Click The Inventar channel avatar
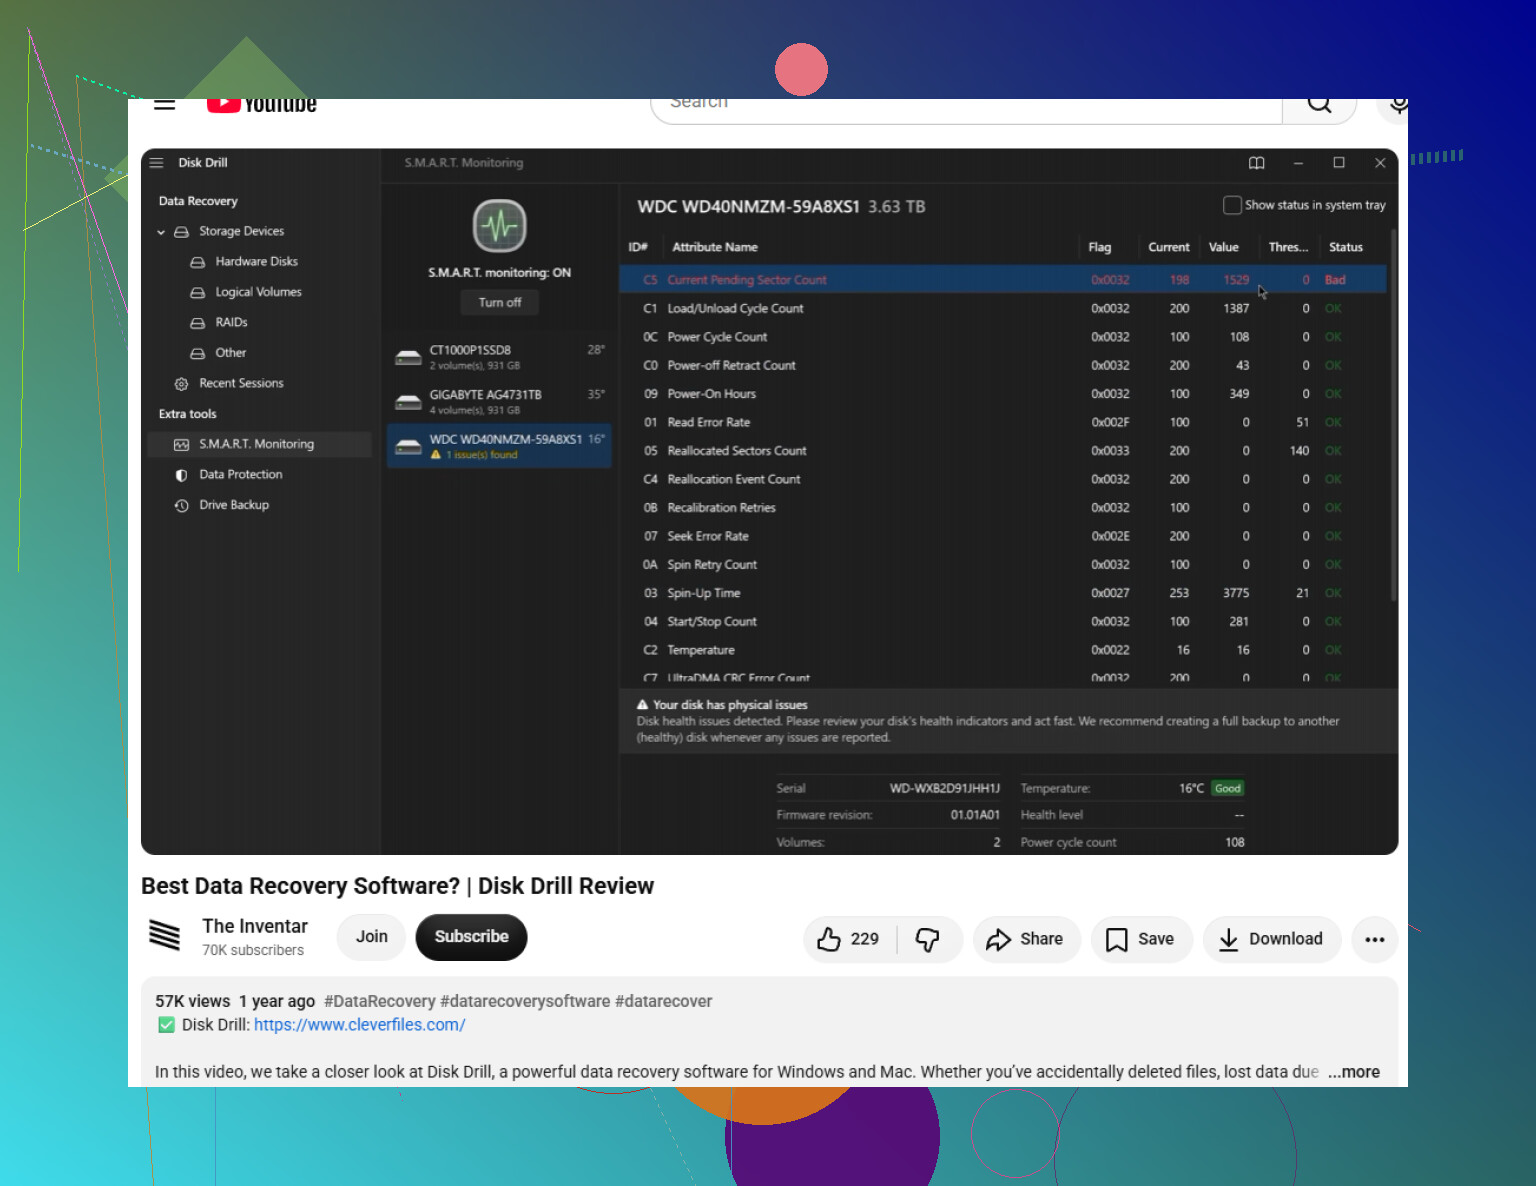This screenshot has width=1536, height=1186. point(165,935)
